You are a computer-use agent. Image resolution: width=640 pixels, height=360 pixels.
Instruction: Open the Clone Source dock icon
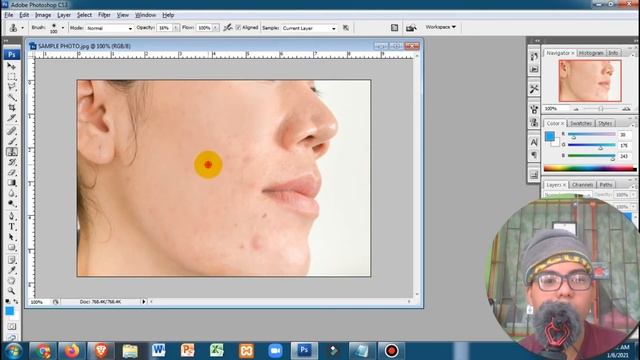pos(534,122)
